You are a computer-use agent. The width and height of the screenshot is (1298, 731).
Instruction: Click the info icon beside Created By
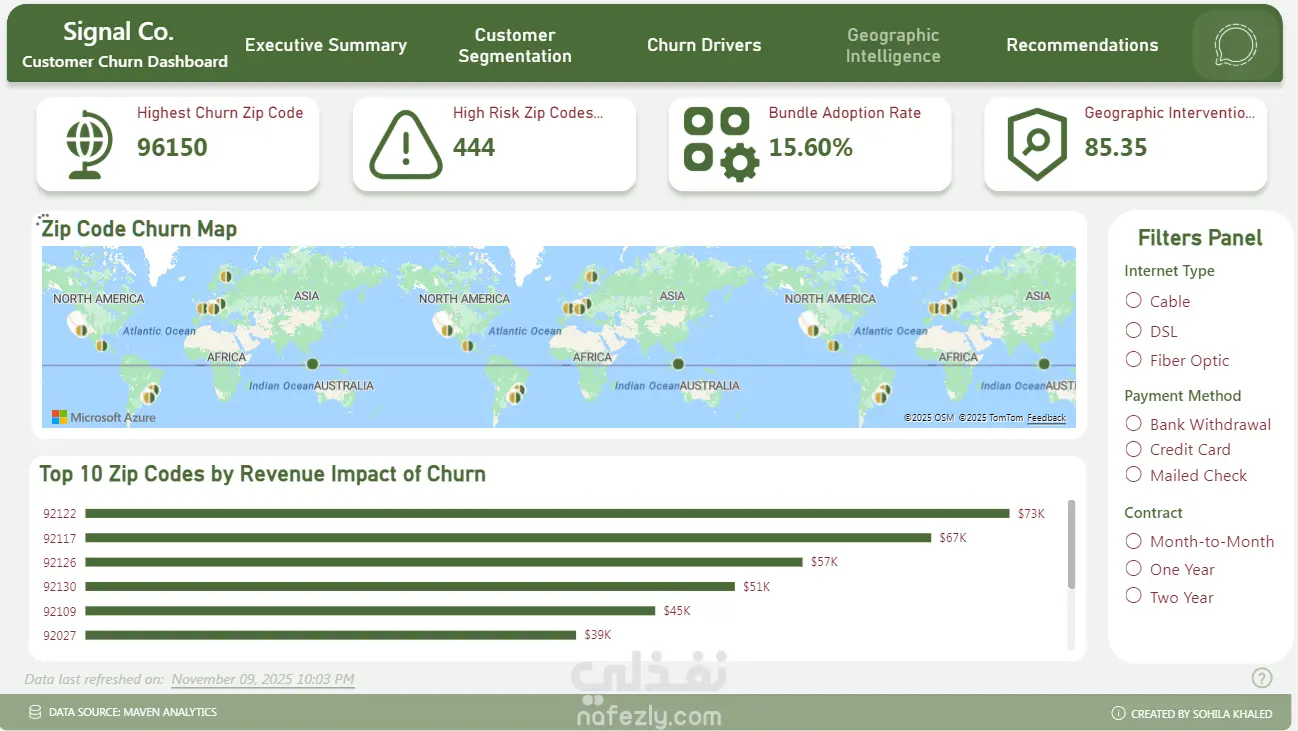click(x=1118, y=714)
